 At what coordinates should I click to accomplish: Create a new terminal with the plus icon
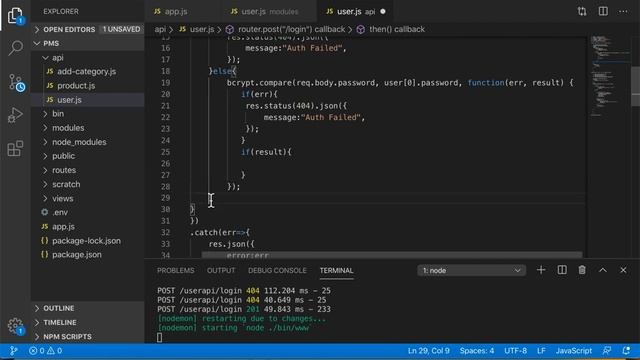tap(541, 270)
